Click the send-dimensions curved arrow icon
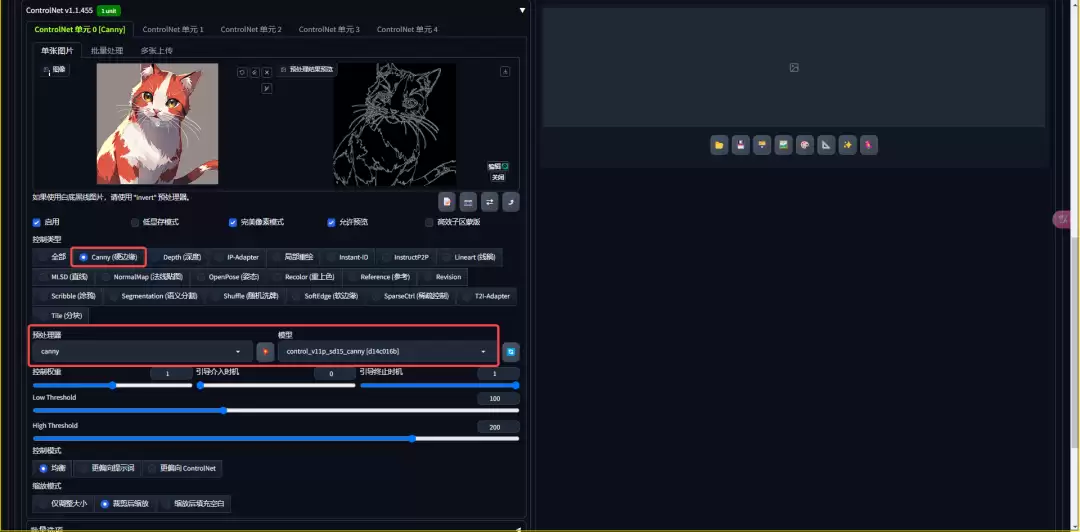Viewport: 1080px width, 532px height. (x=511, y=202)
